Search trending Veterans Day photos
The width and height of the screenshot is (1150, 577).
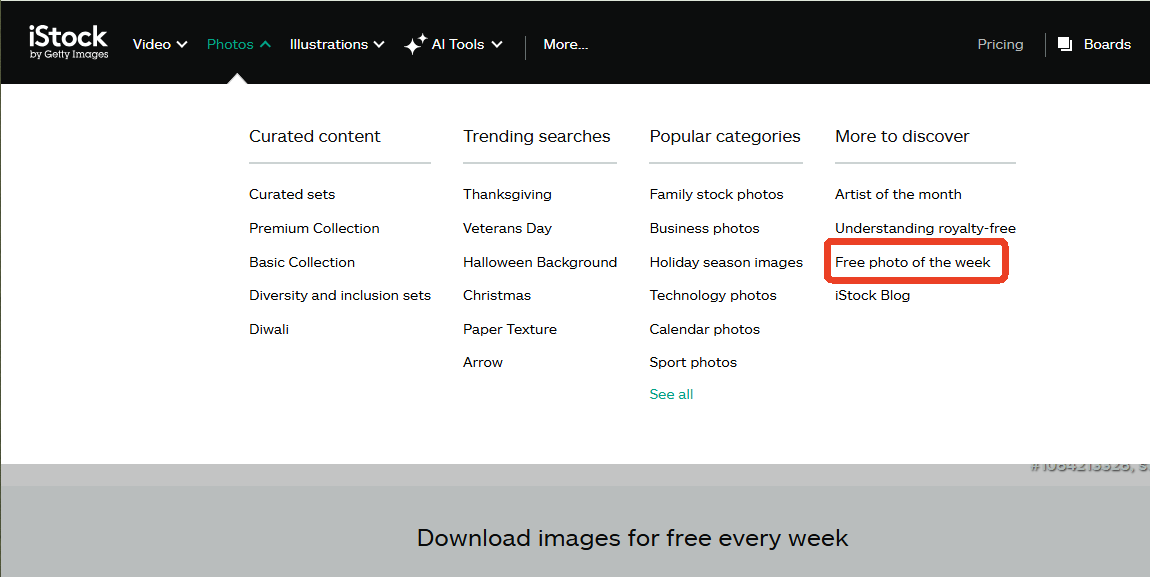point(508,228)
